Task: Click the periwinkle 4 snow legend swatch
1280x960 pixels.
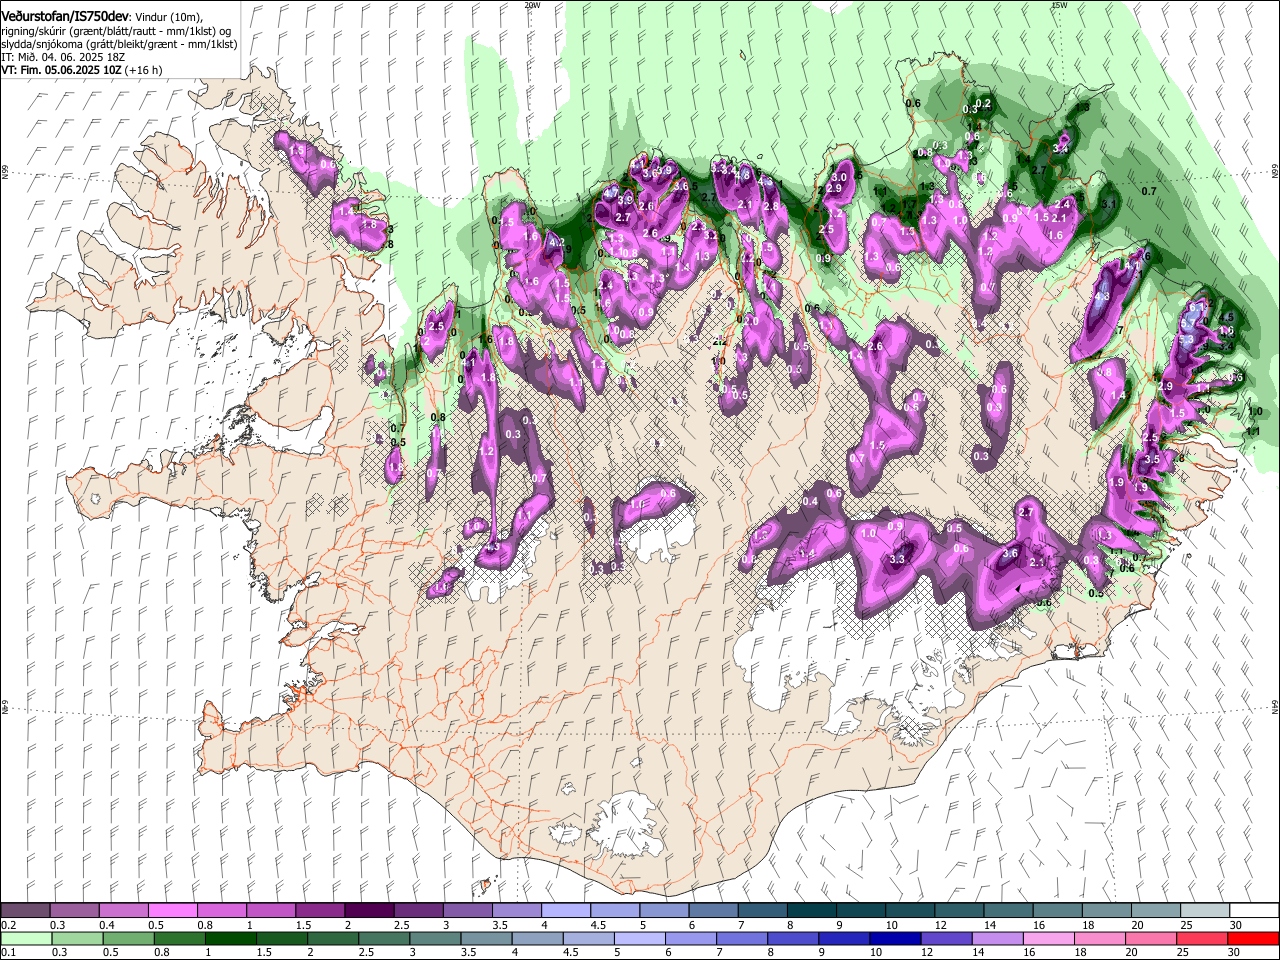Action: (565, 910)
